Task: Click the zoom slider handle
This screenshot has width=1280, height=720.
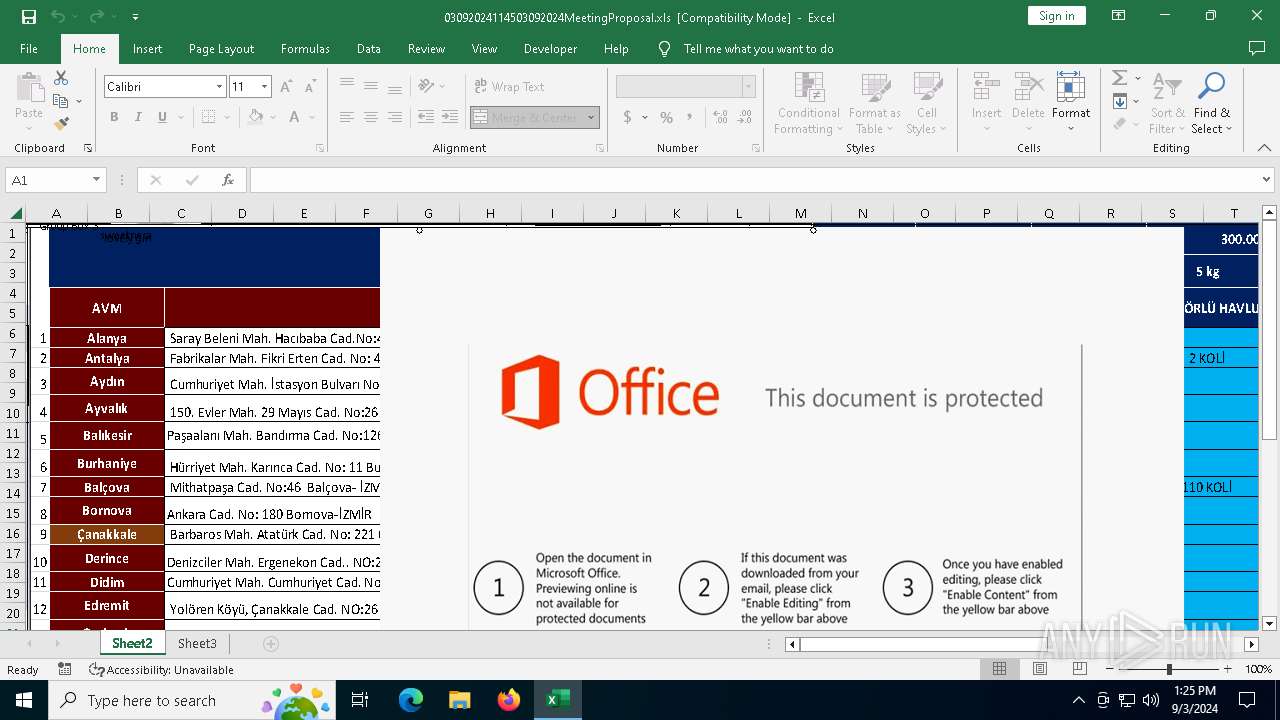Action: (1169, 669)
